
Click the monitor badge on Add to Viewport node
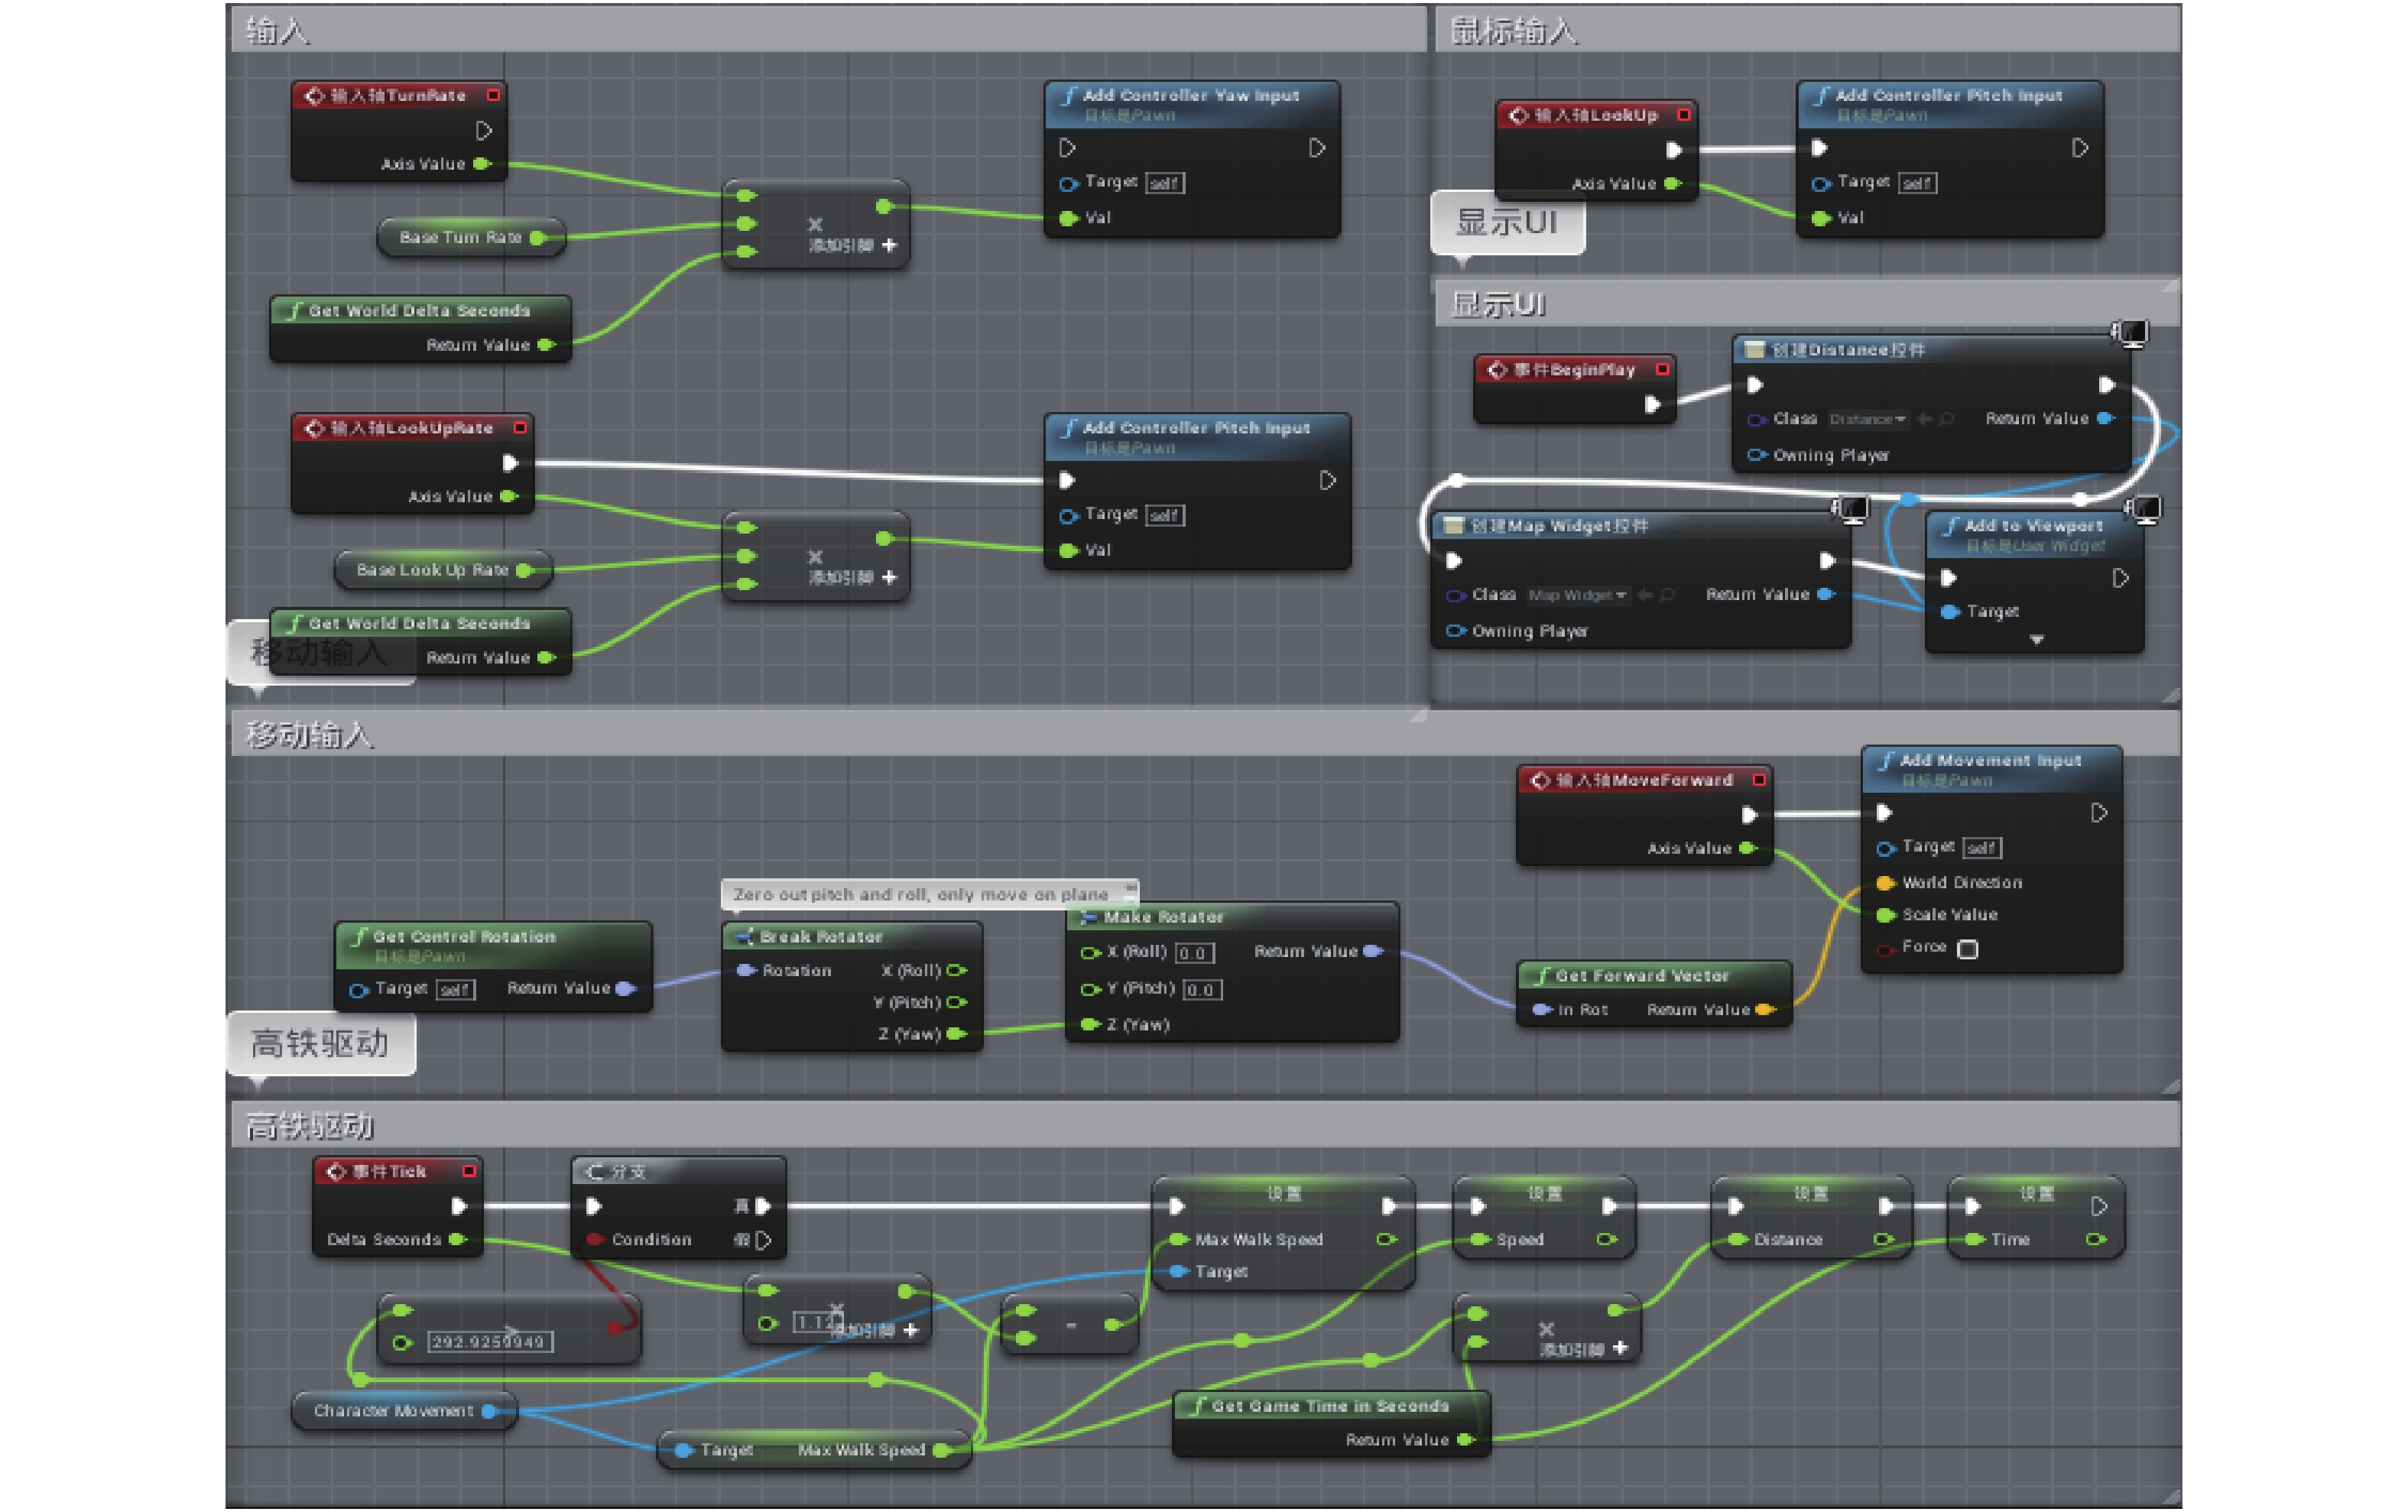[2144, 510]
